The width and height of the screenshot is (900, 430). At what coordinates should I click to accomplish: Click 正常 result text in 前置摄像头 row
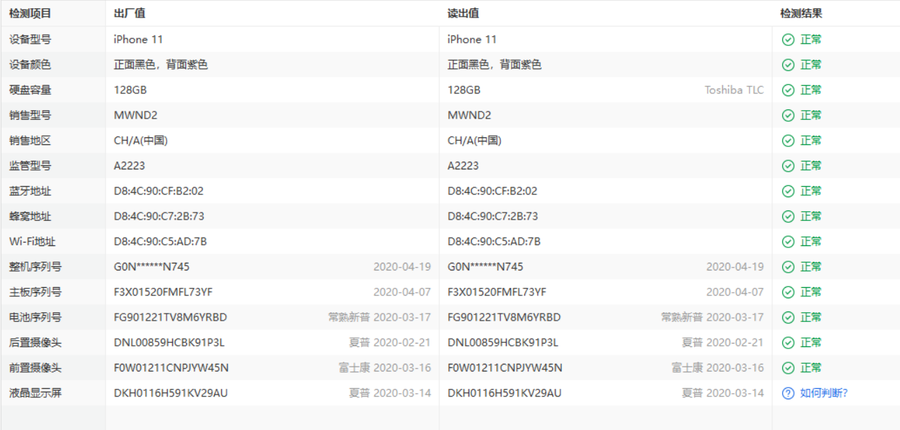(811, 368)
